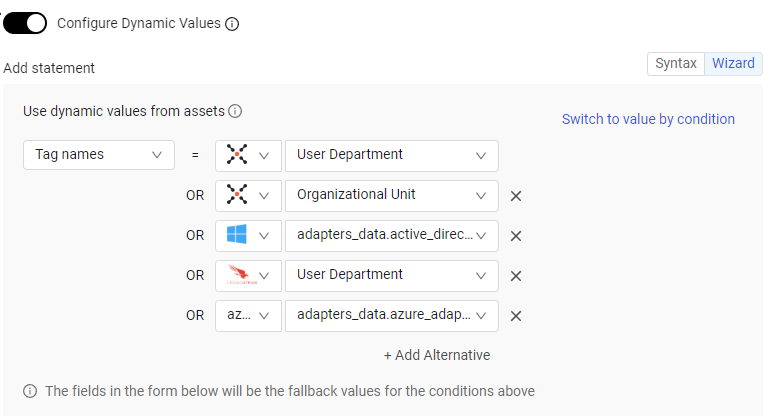Remove the active directory alternative row

tap(516, 236)
